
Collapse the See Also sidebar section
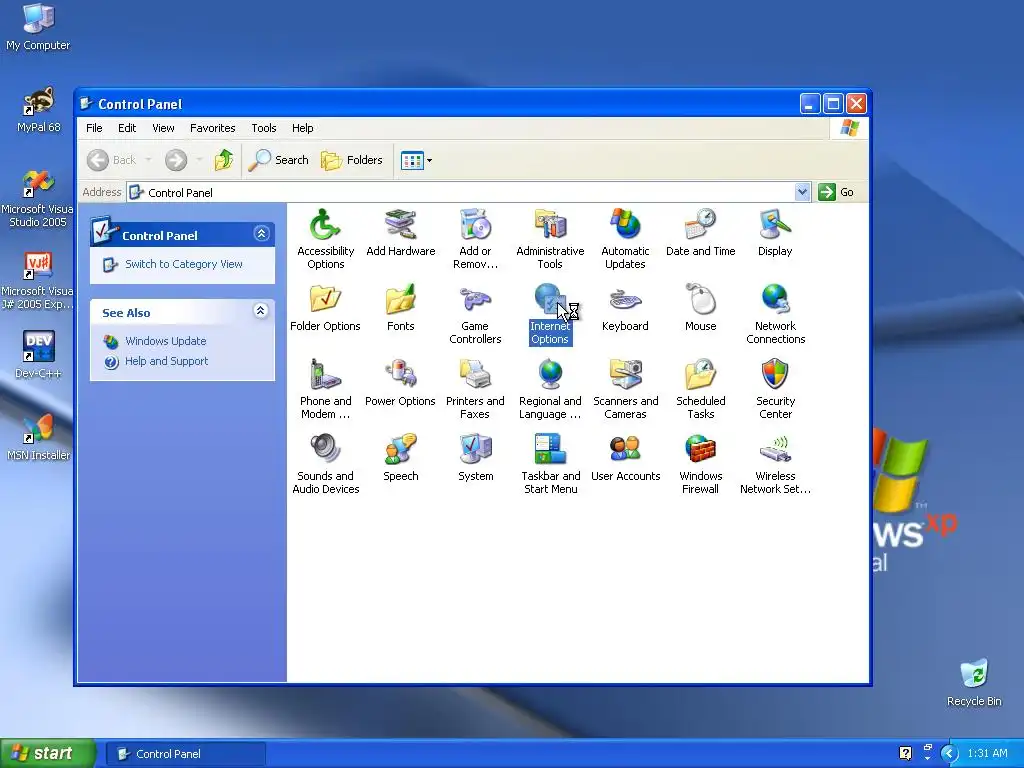tap(261, 311)
